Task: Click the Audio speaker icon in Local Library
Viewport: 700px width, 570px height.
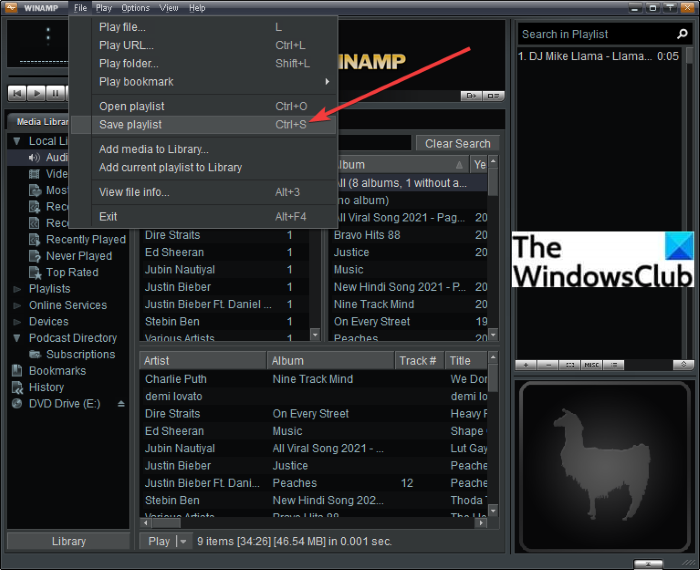Action: point(34,158)
